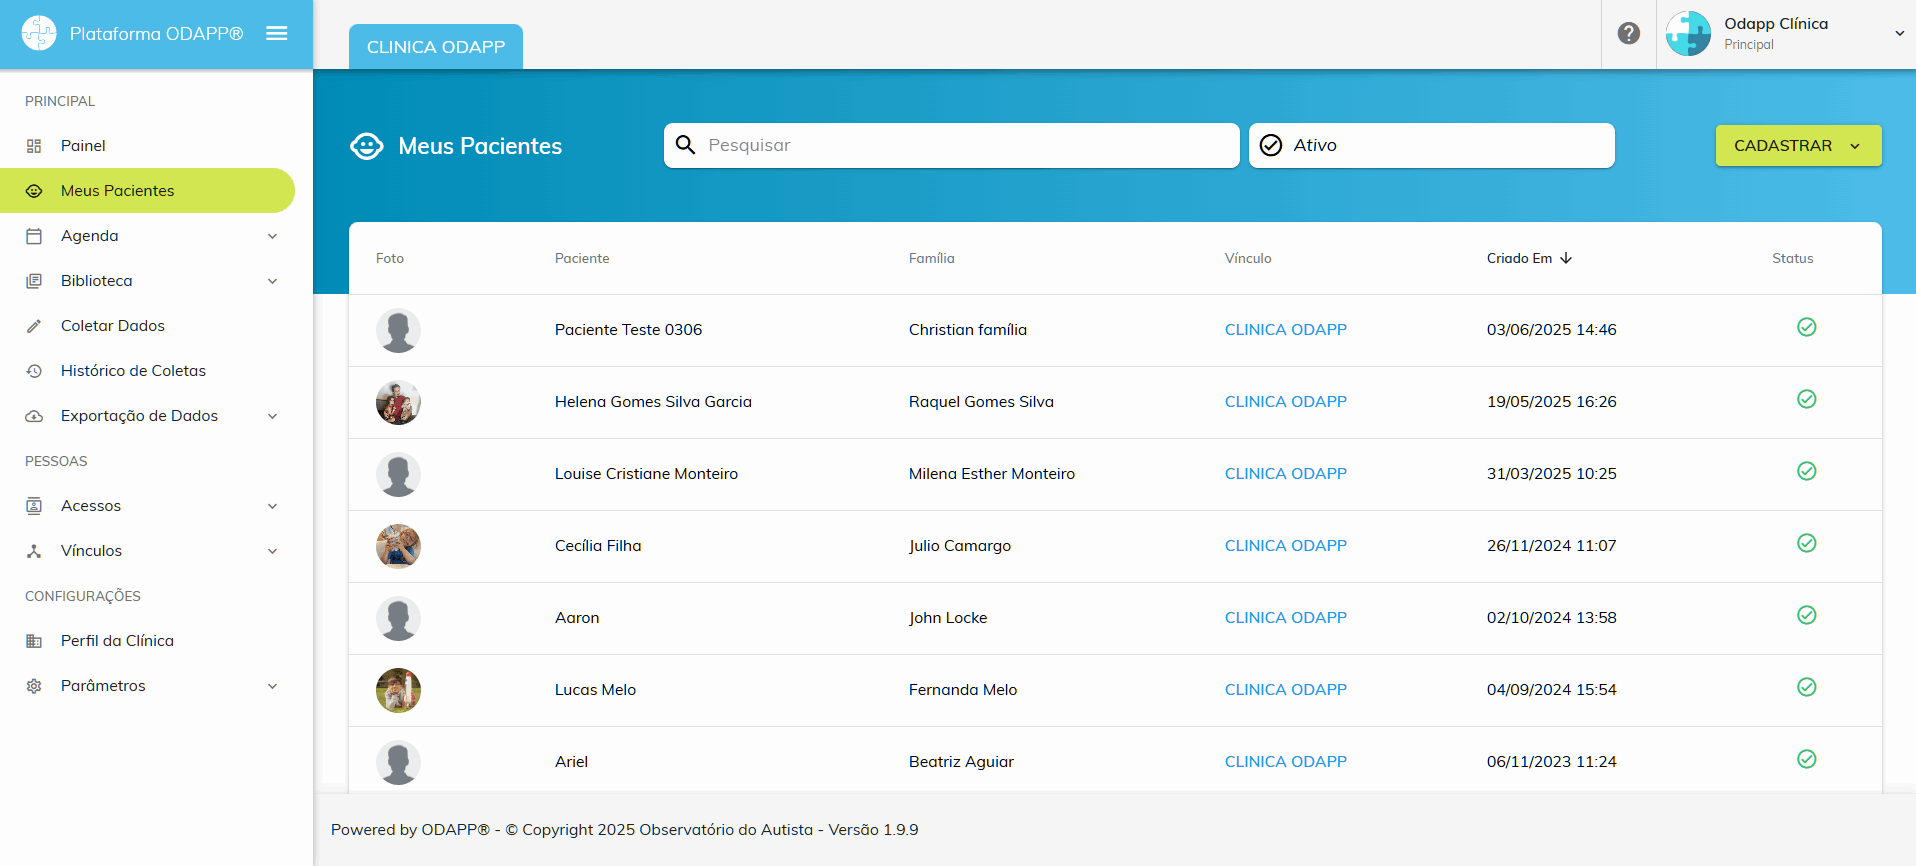The image size is (1916, 866).
Task: Click the Painel dashboard icon
Action: [34, 146]
